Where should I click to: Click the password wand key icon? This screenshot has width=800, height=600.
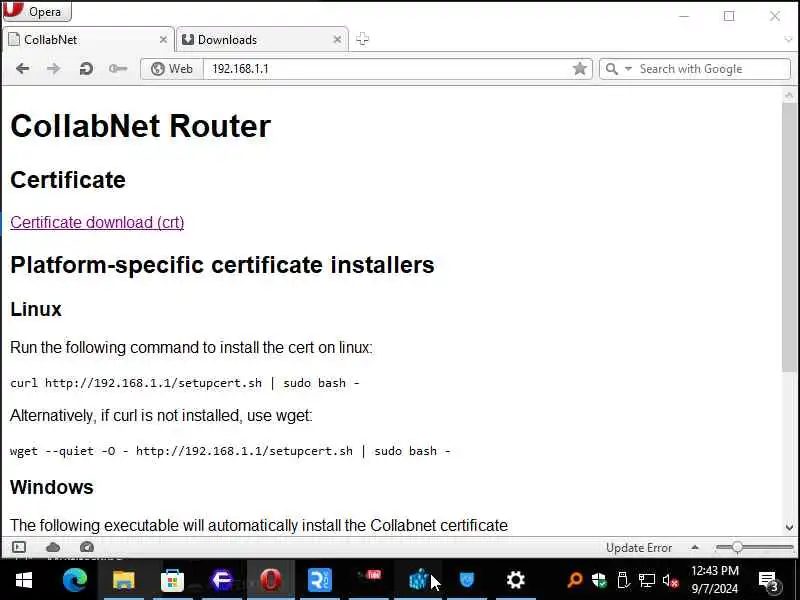(x=118, y=68)
